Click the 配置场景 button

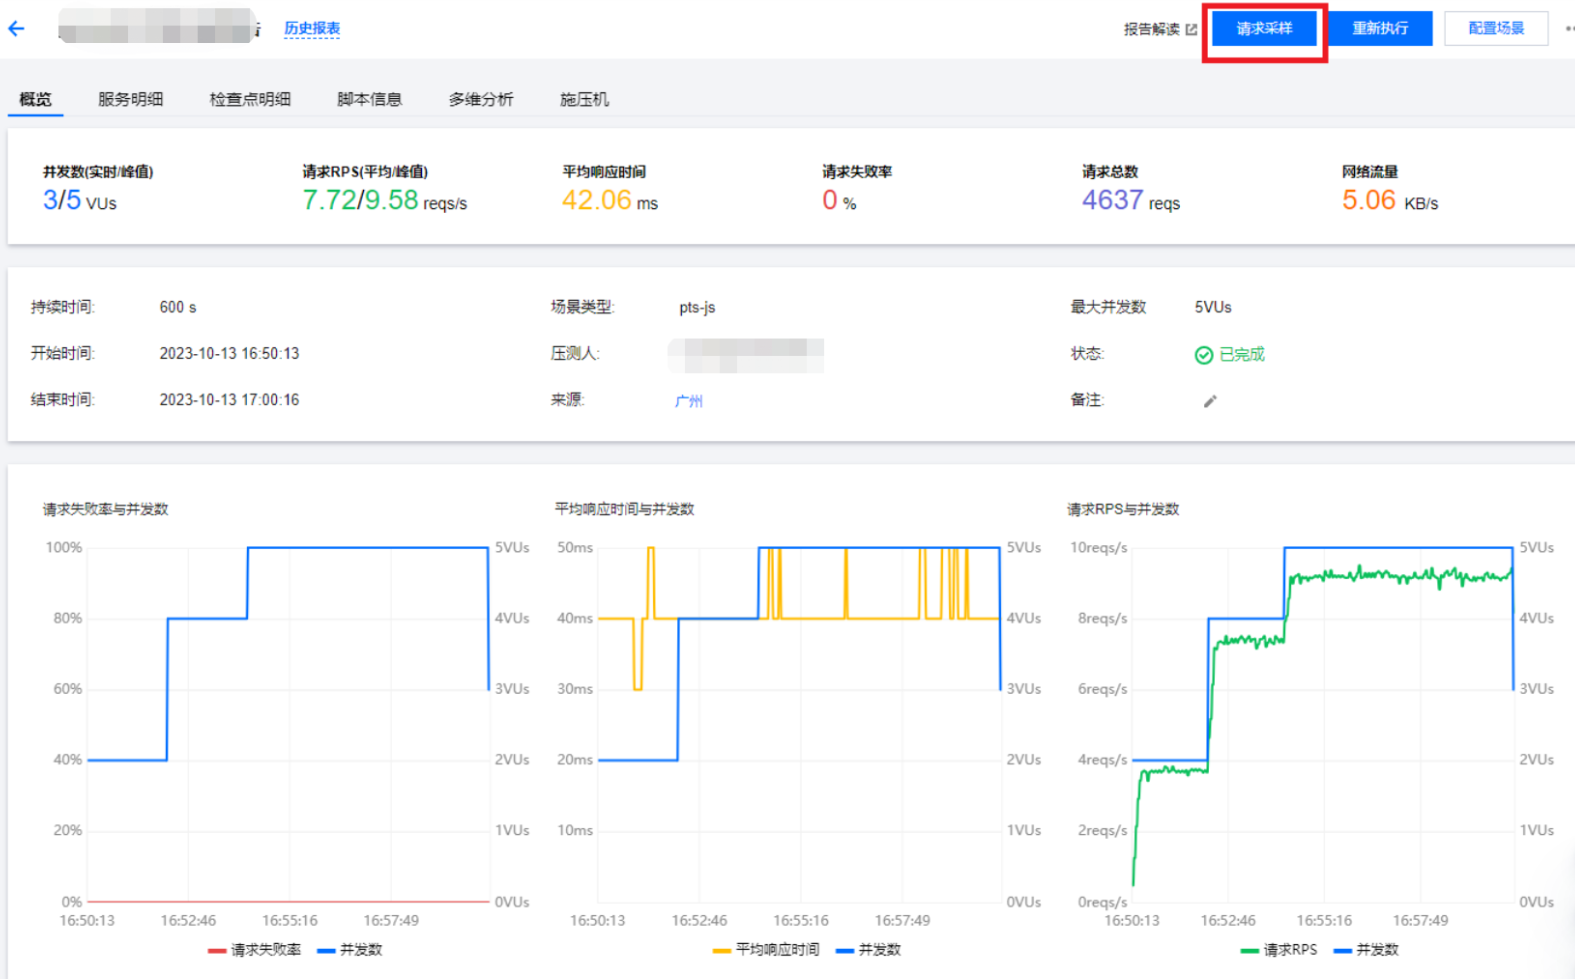point(1495,29)
